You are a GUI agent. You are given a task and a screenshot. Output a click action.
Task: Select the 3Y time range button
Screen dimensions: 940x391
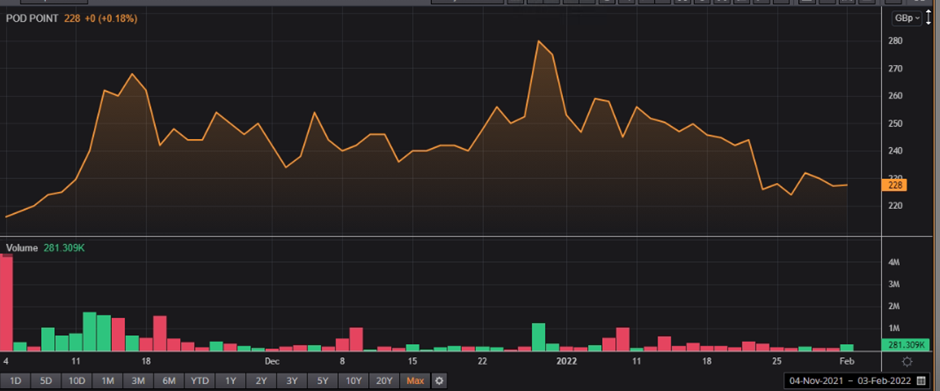pyautogui.click(x=291, y=381)
